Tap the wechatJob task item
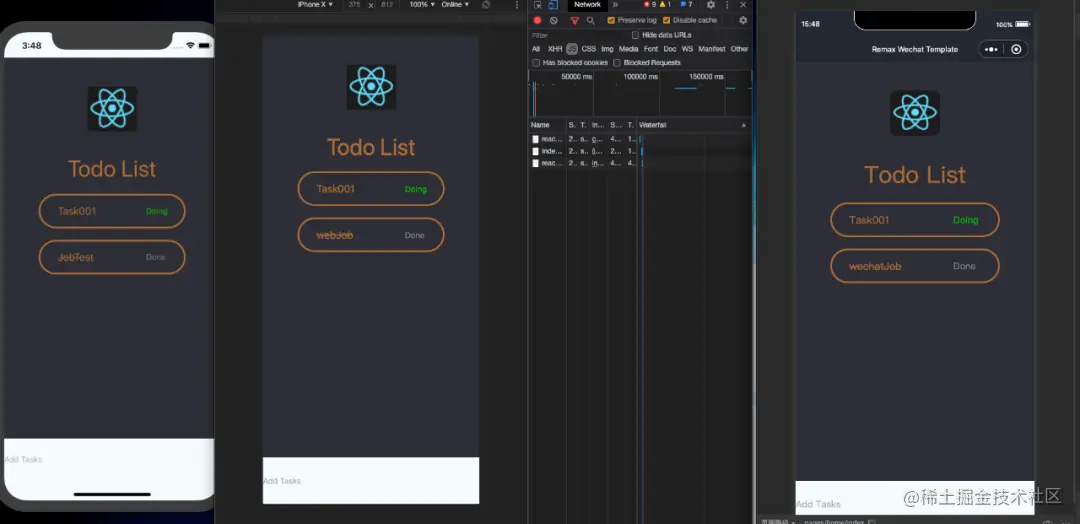The image size is (1080, 524). (915, 266)
